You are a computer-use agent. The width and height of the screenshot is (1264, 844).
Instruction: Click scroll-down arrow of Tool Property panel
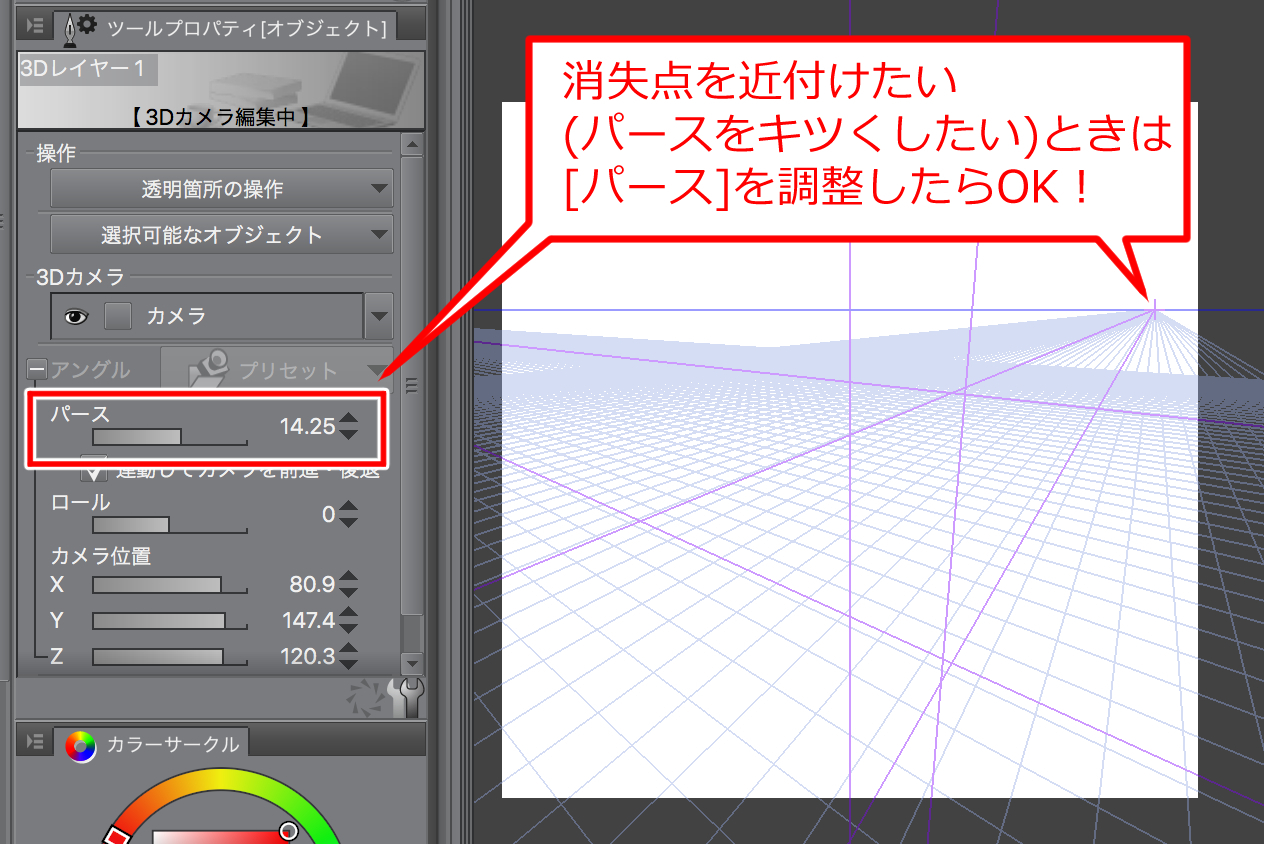(411, 664)
